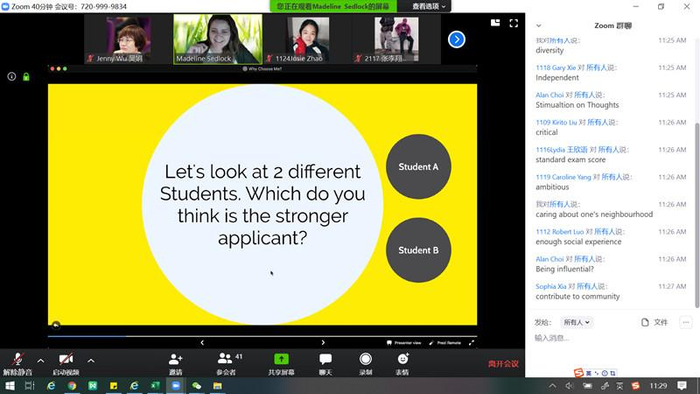This screenshot has height=394, width=700.
Task: Click sender name 'Alan Choi' above 'Stimualtion on Thoughts'
Action: 550,95
